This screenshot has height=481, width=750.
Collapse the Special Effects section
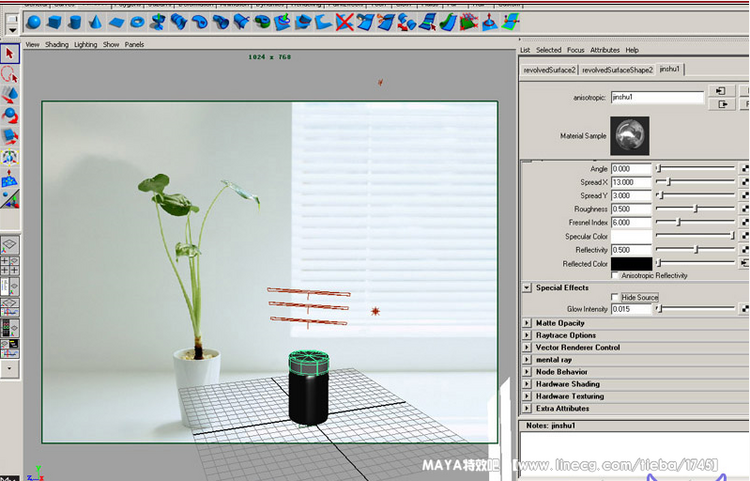point(527,288)
